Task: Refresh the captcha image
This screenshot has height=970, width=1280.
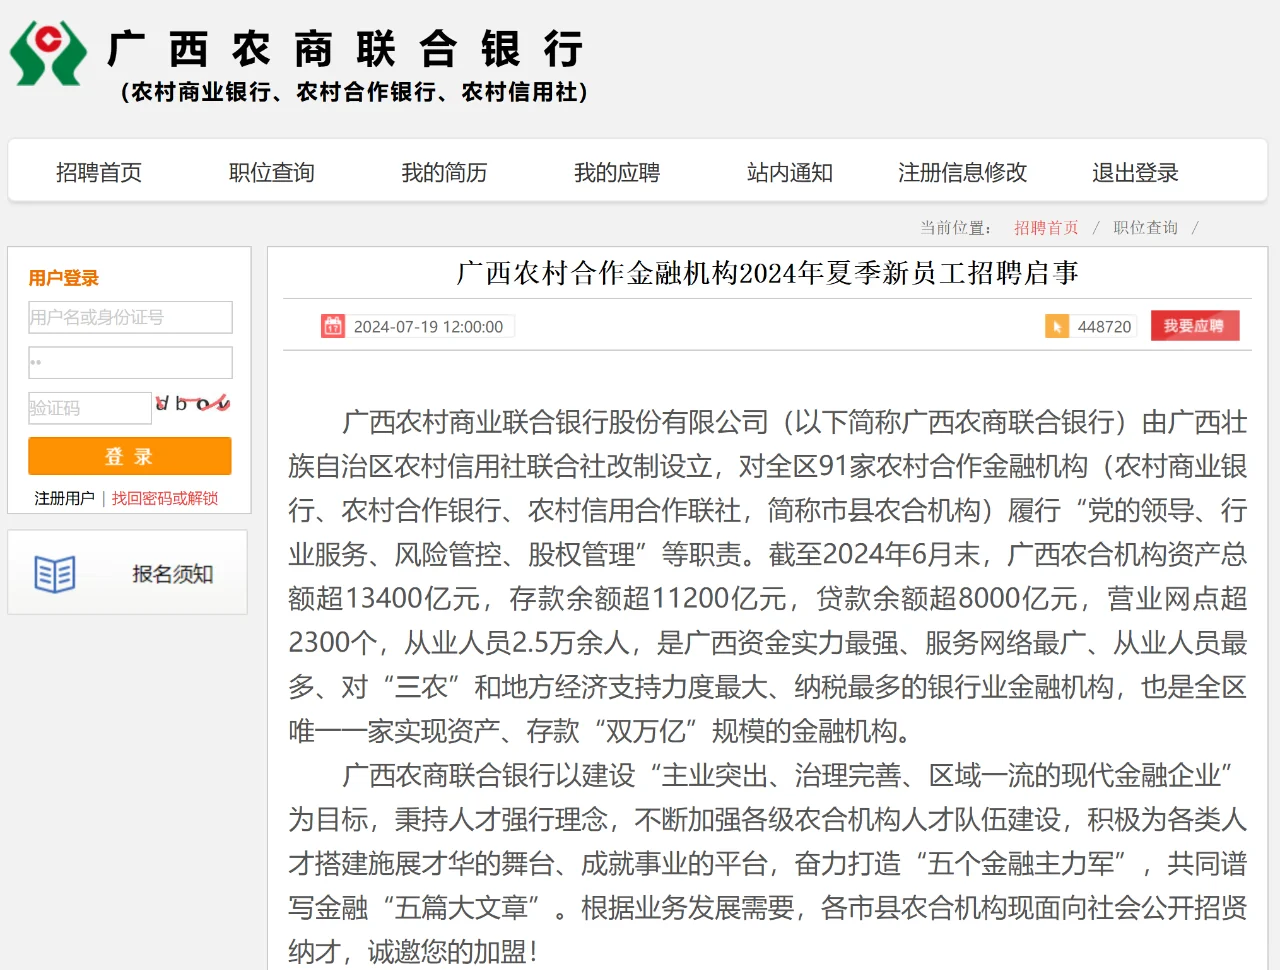Action: [x=193, y=403]
